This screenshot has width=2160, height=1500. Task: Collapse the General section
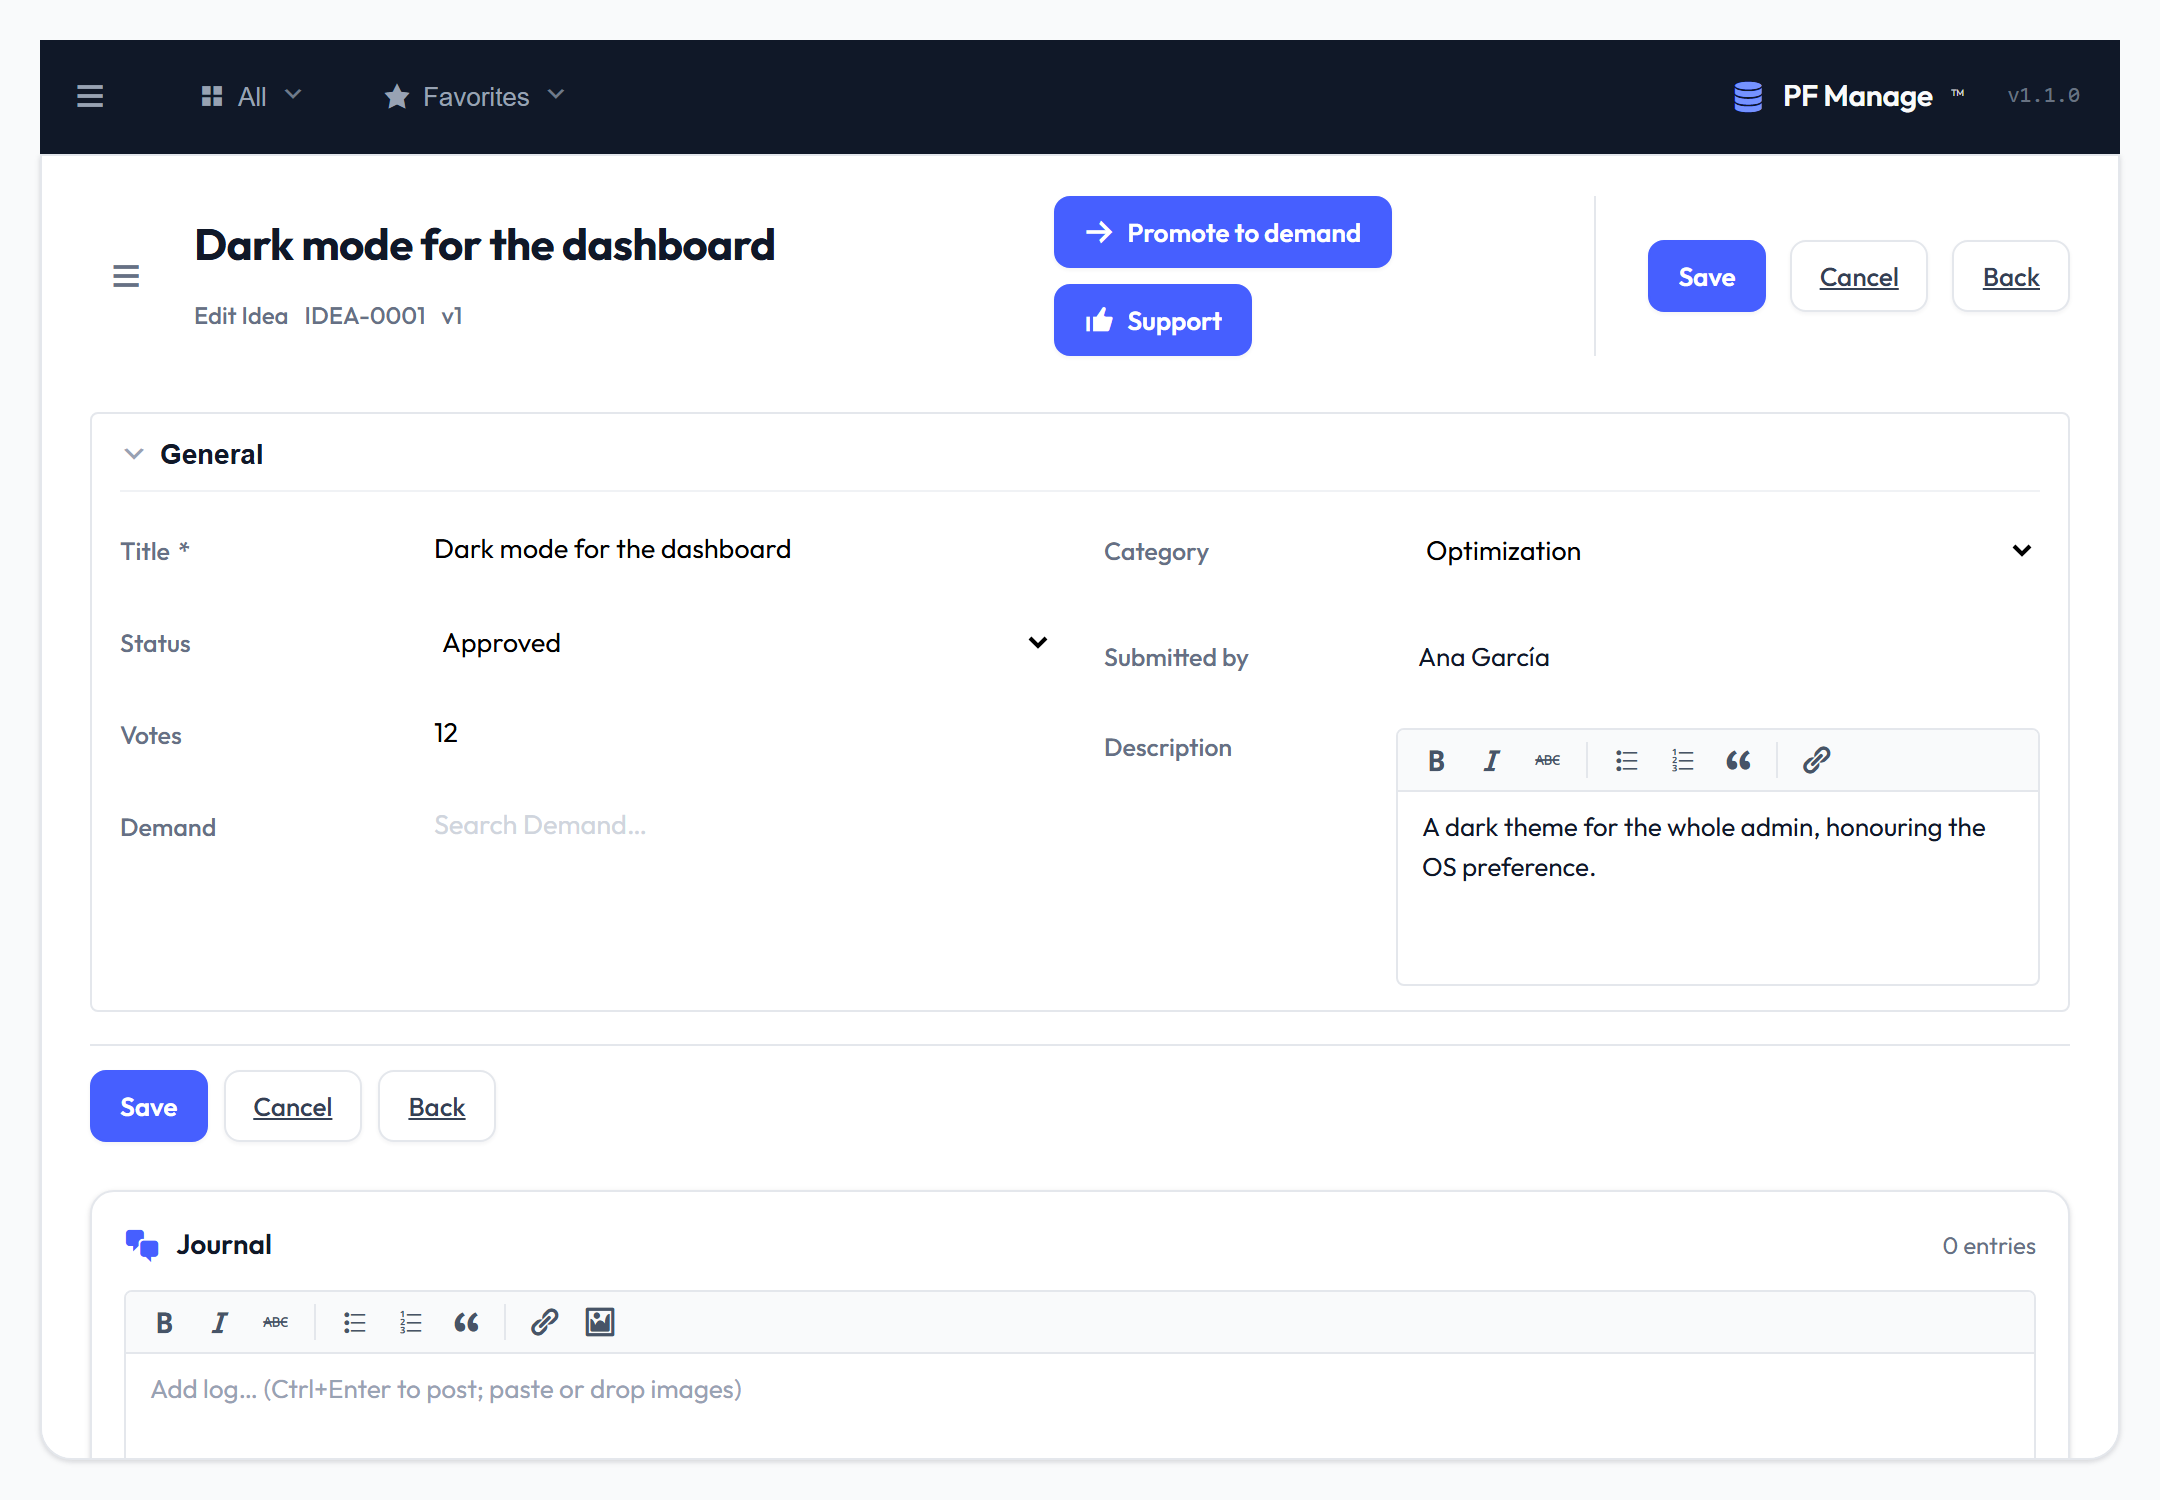[134, 454]
